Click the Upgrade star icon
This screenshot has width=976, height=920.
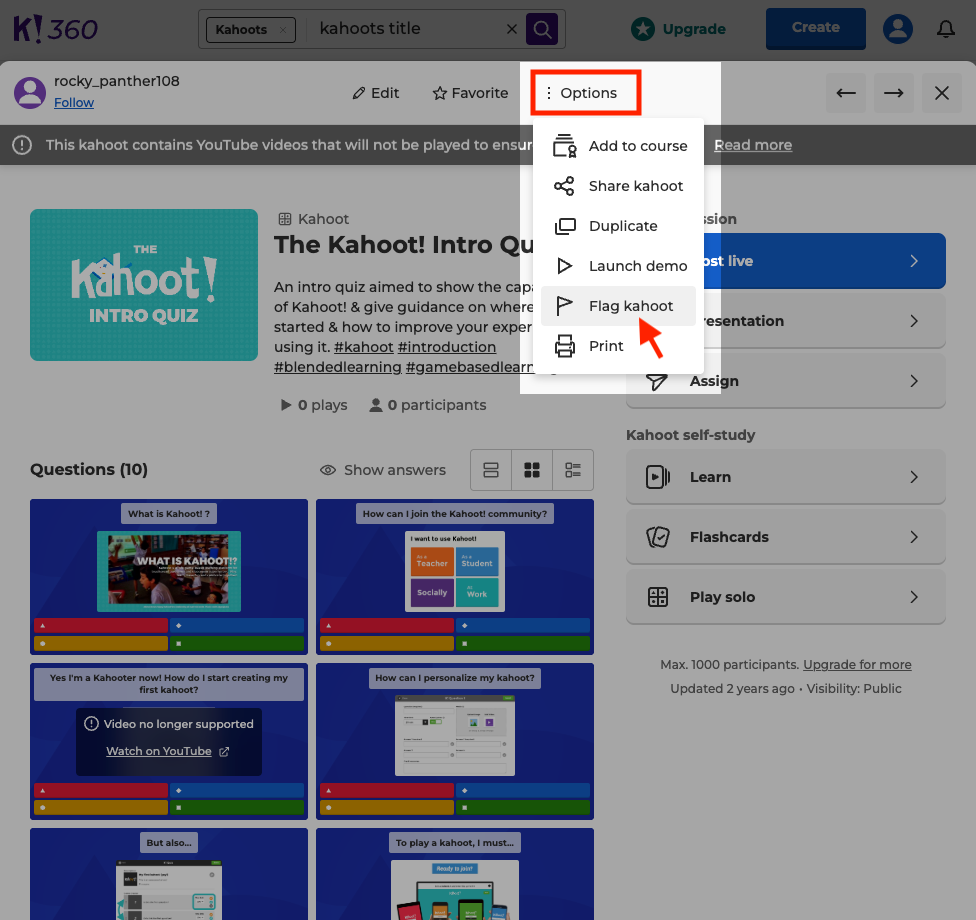(x=643, y=29)
